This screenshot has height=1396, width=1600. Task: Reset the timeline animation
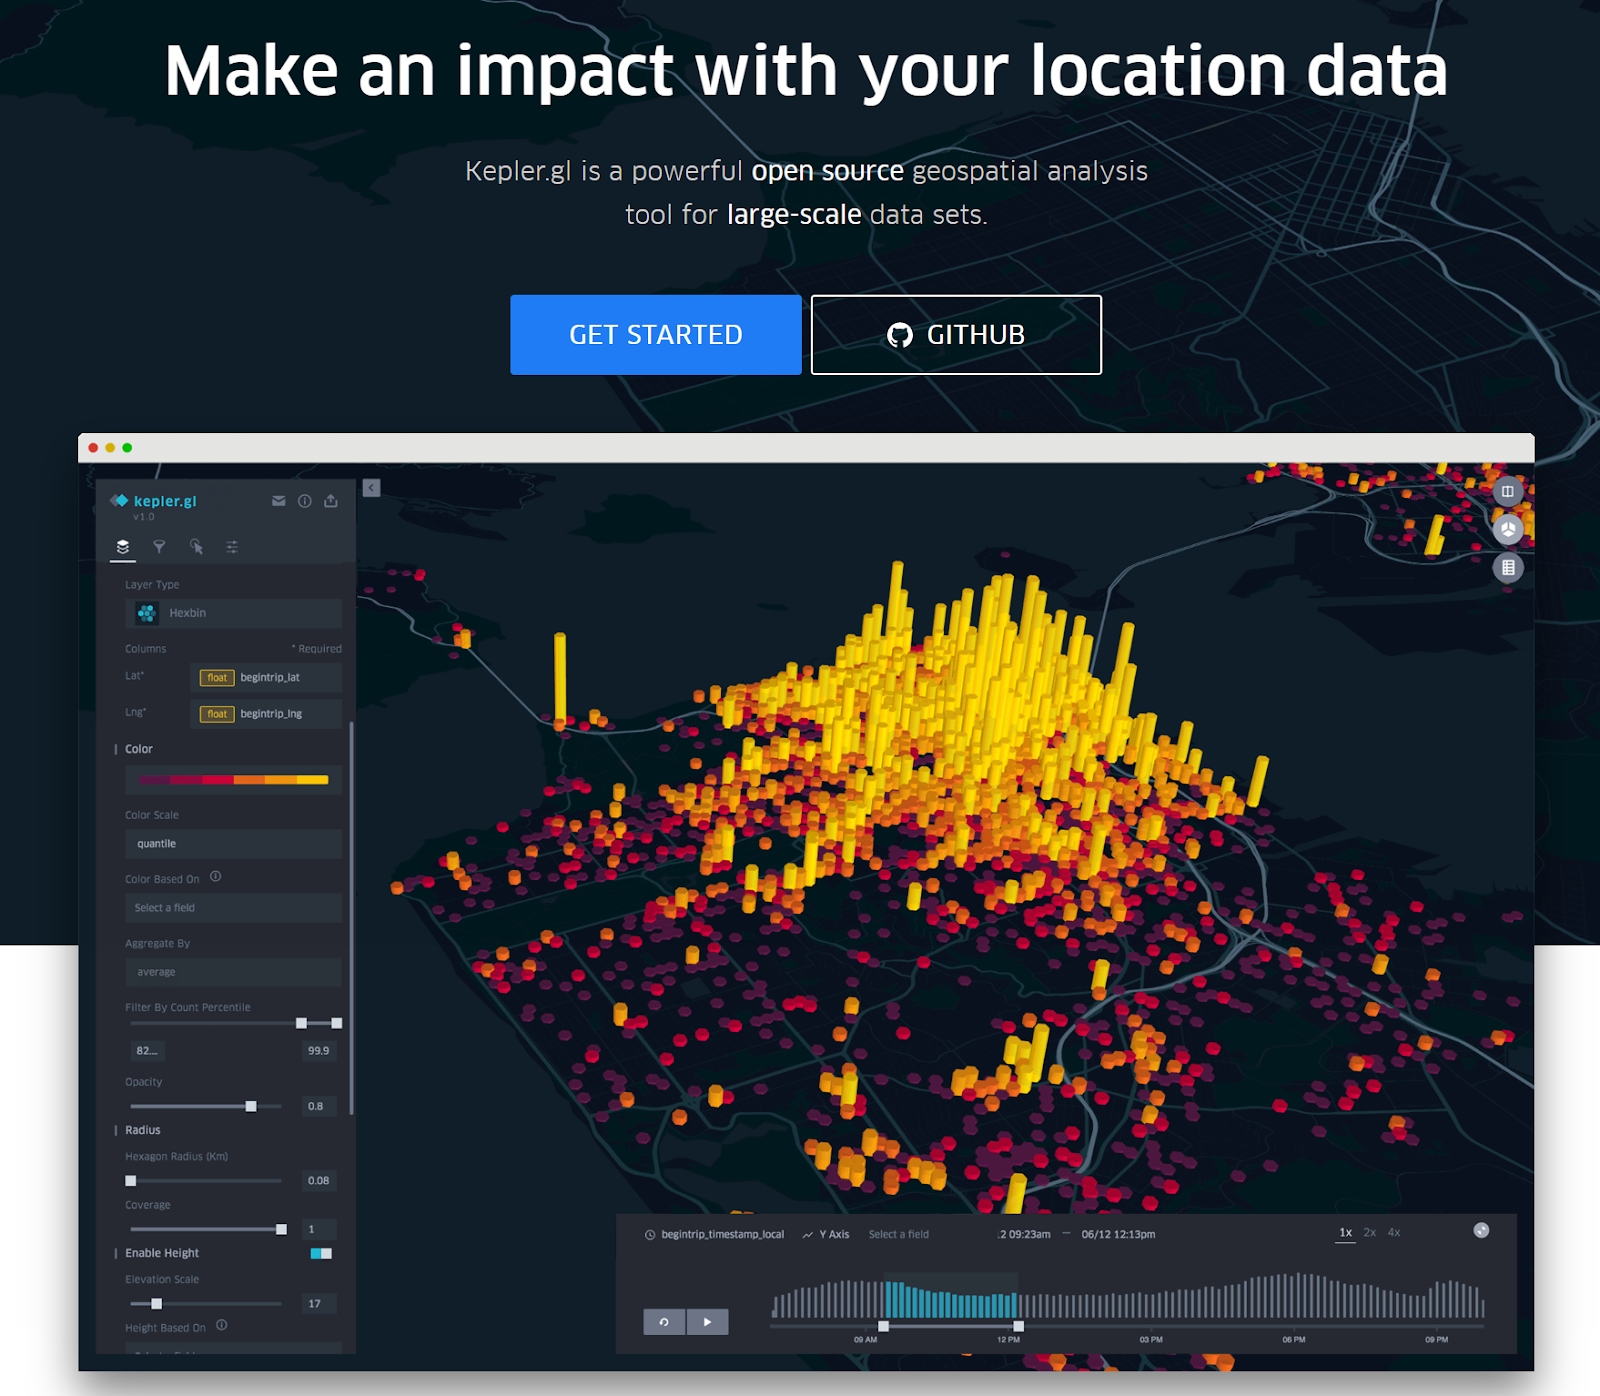(x=664, y=1322)
